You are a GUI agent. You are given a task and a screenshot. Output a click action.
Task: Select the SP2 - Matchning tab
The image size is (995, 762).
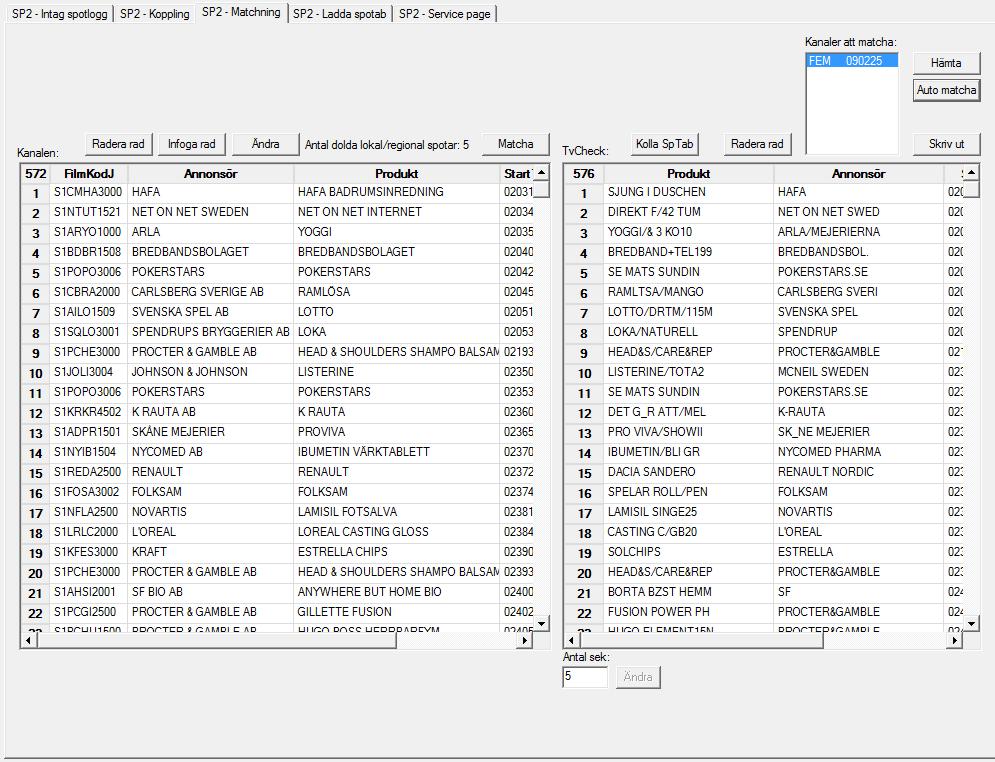pyautogui.click(x=241, y=12)
